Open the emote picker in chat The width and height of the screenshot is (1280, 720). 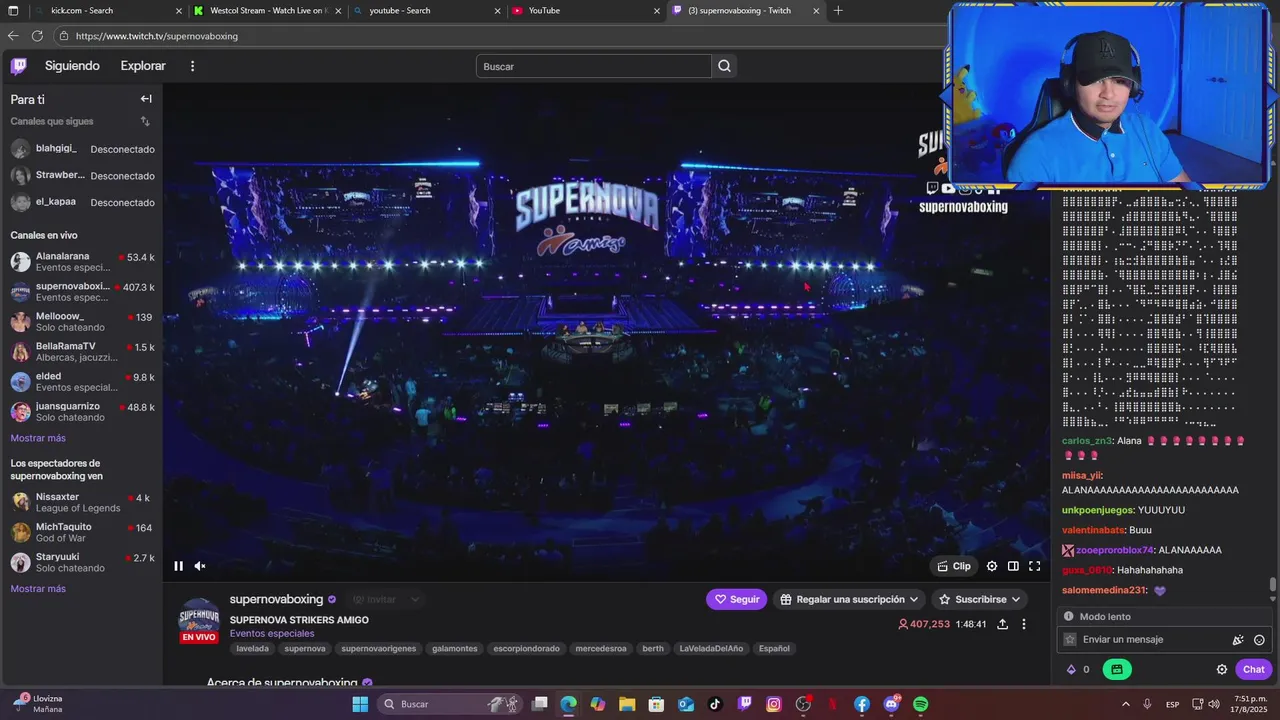pos(1259,640)
